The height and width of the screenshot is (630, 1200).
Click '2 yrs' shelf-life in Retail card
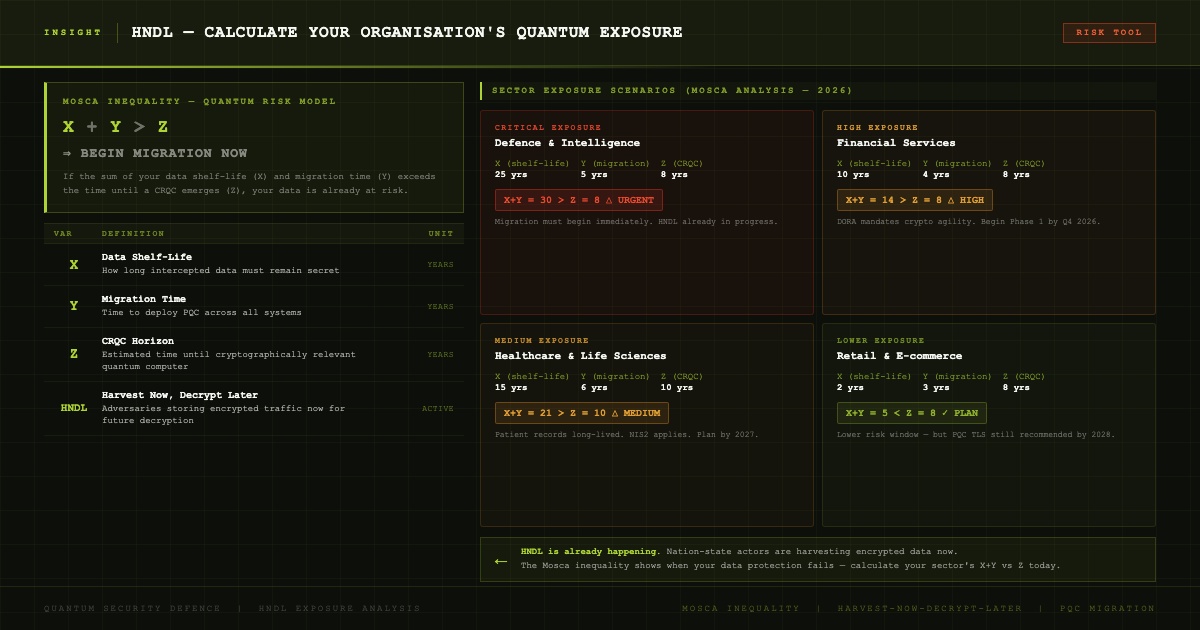coord(850,388)
